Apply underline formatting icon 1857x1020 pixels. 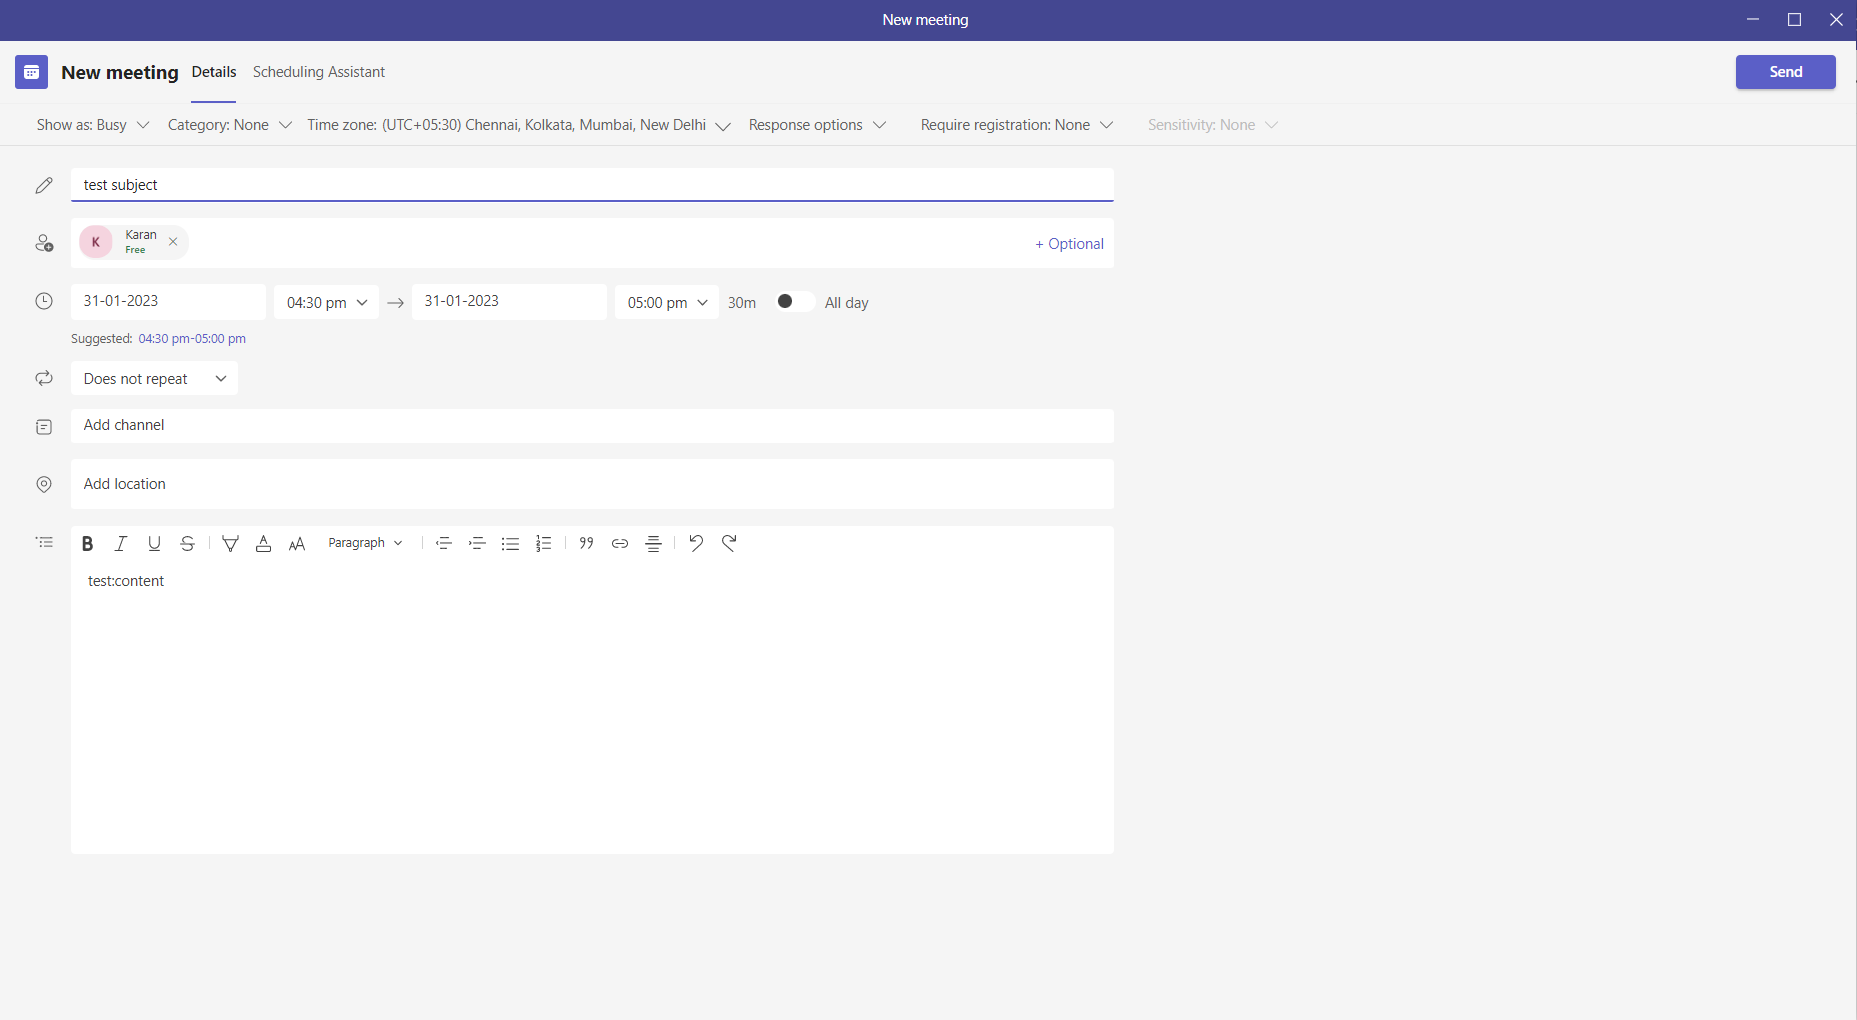coord(154,544)
